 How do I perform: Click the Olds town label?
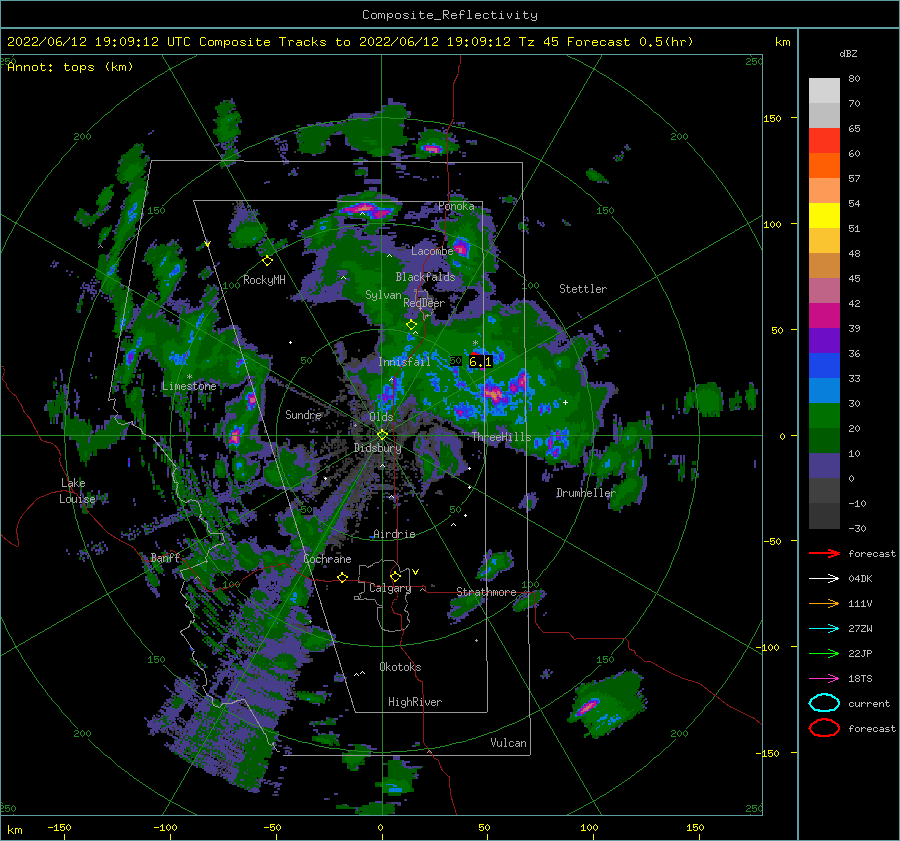(381, 417)
